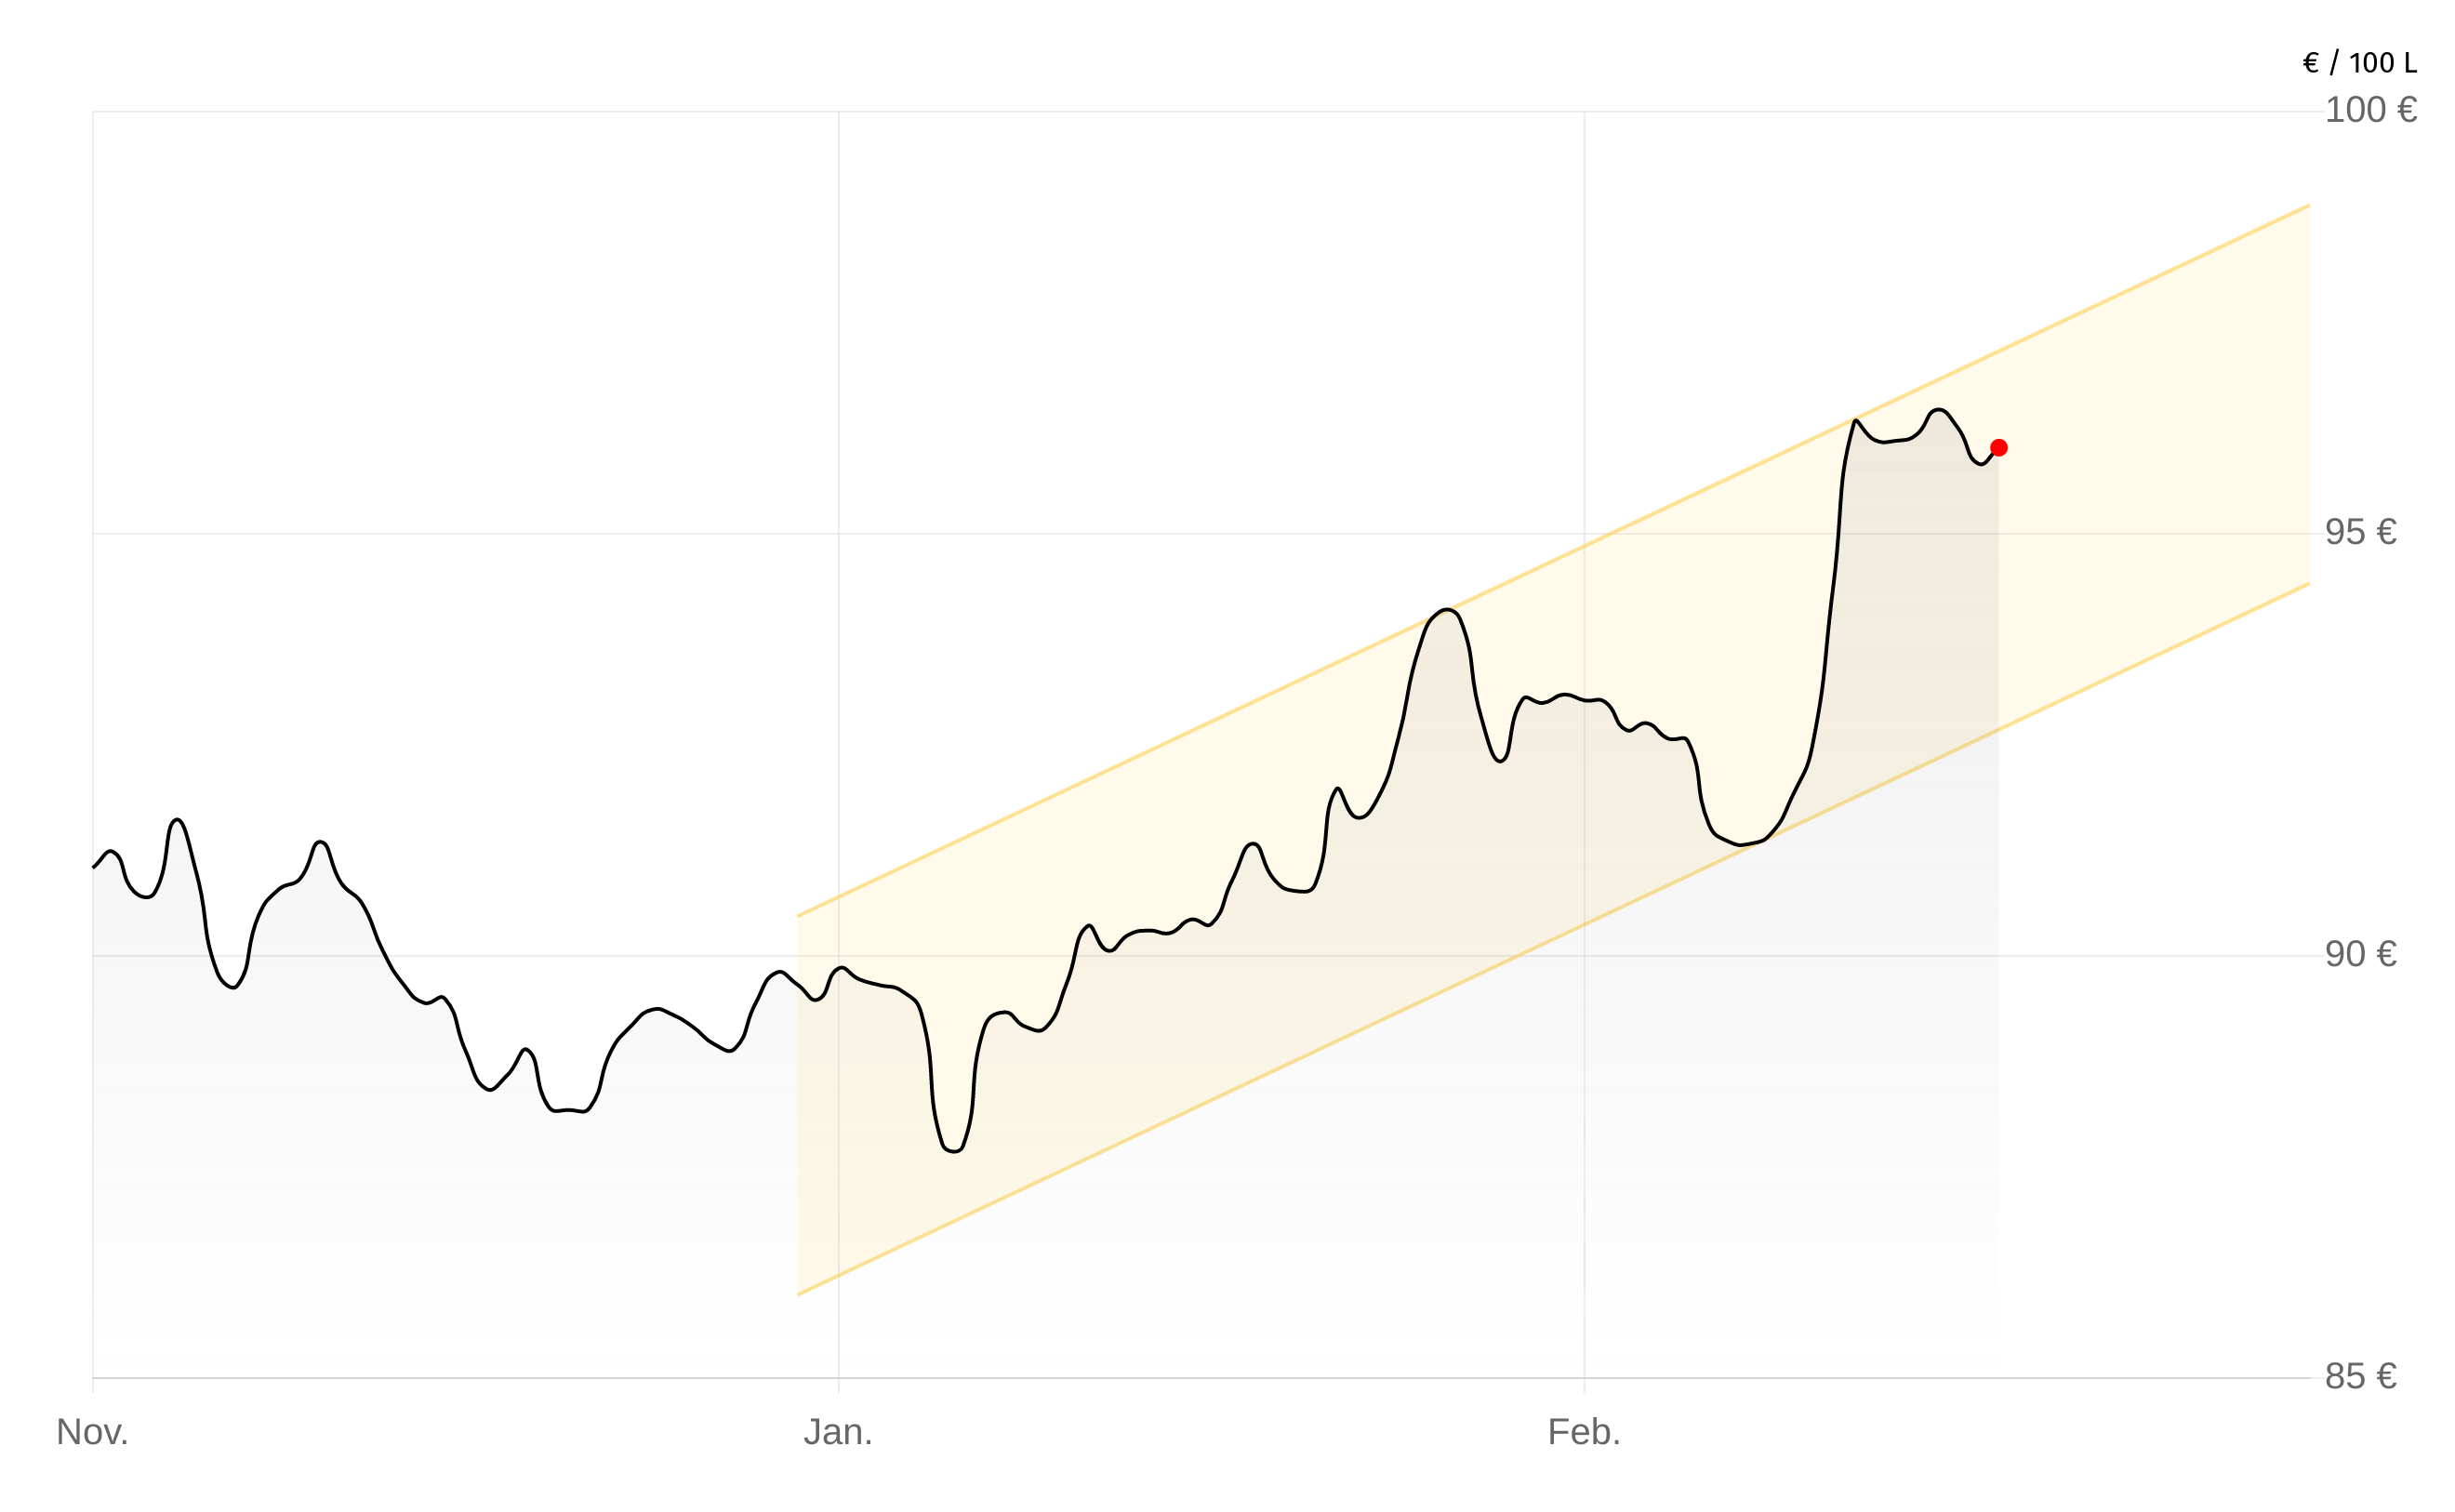
Task: Click the "€ / 100 L" unit label
Action: [x=2359, y=63]
